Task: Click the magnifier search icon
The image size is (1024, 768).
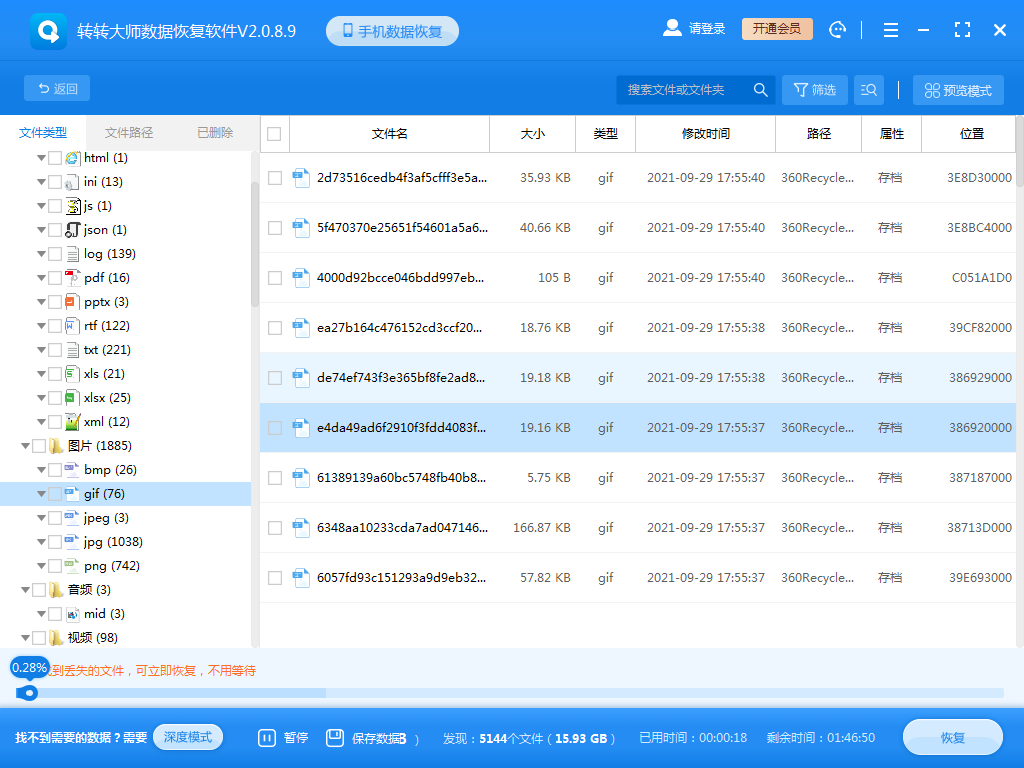Action: [761, 89]
